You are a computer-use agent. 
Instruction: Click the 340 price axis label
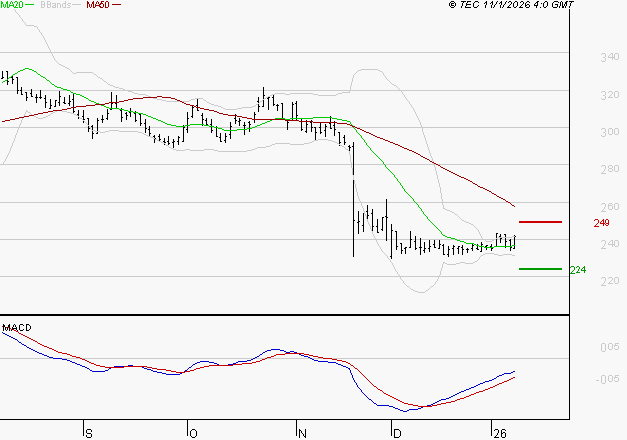click(x=610, y=57)
